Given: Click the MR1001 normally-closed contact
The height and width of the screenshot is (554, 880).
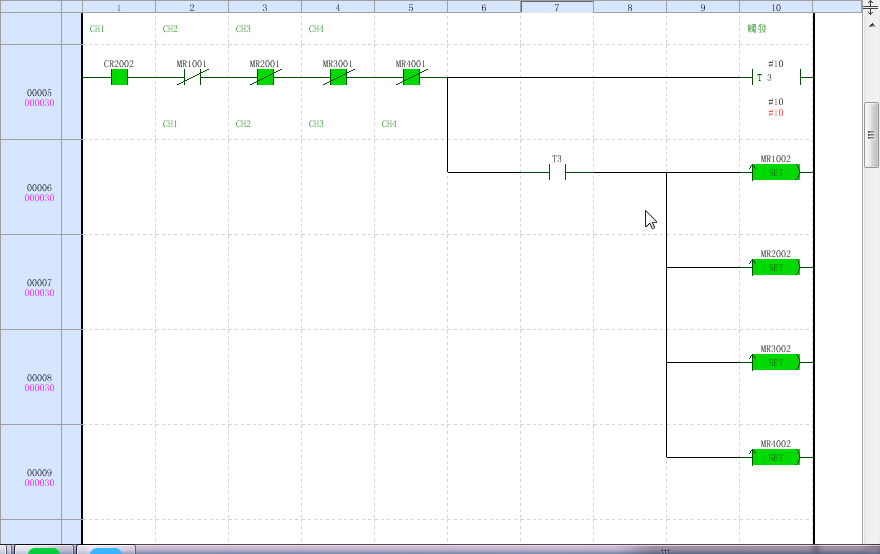Looking at the screenshot, I should point(192,77).
